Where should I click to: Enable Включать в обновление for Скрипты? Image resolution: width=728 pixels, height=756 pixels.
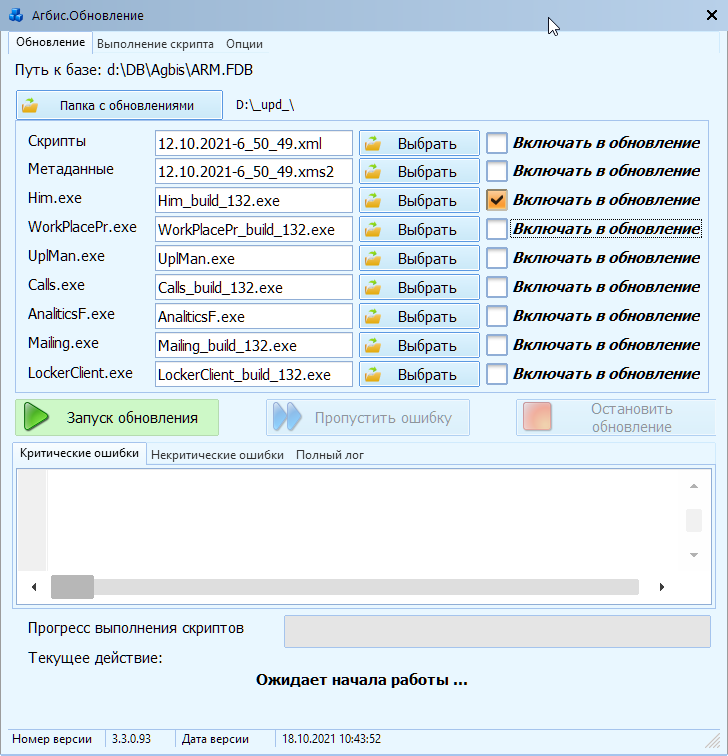[x=497, y=143]
